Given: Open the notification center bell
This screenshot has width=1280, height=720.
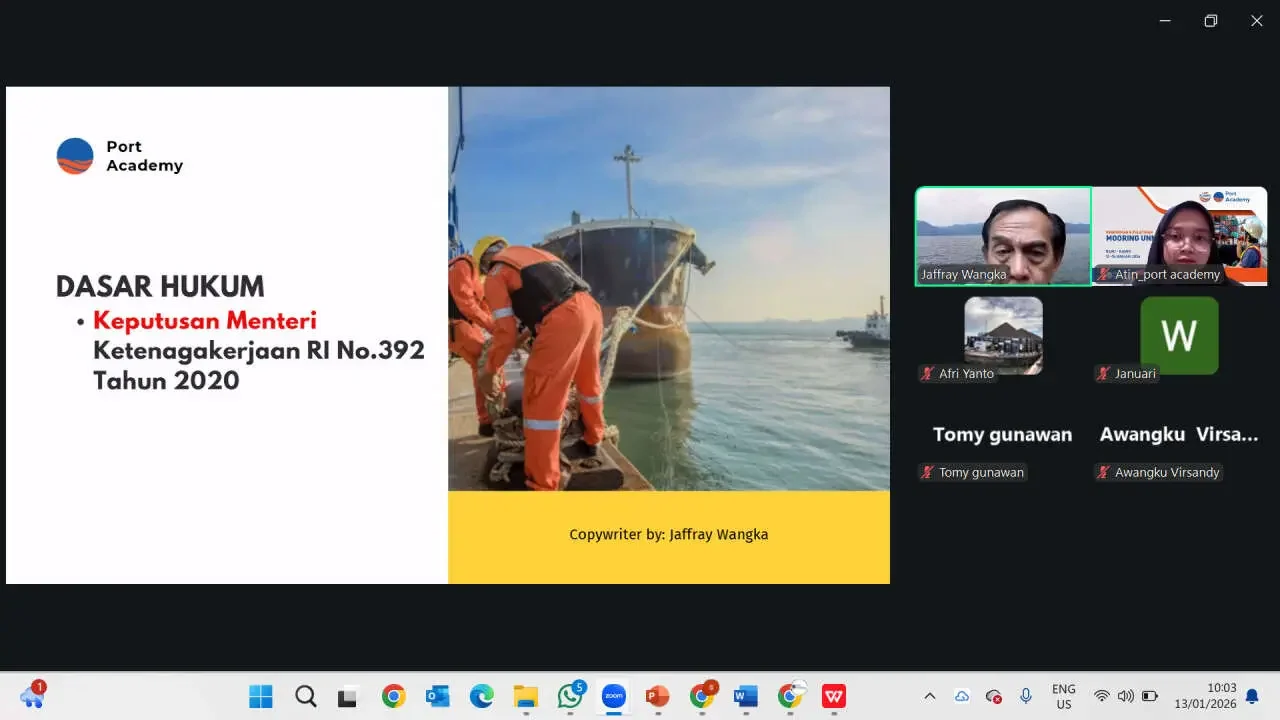Looking at the screenshot, I should click(x=1252, y=696).
